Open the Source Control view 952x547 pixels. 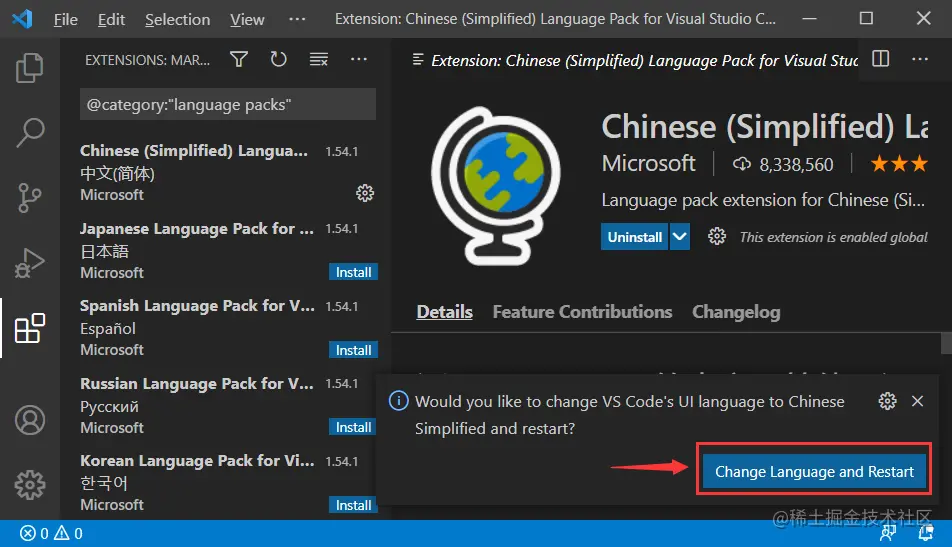(x=29, y=198)
